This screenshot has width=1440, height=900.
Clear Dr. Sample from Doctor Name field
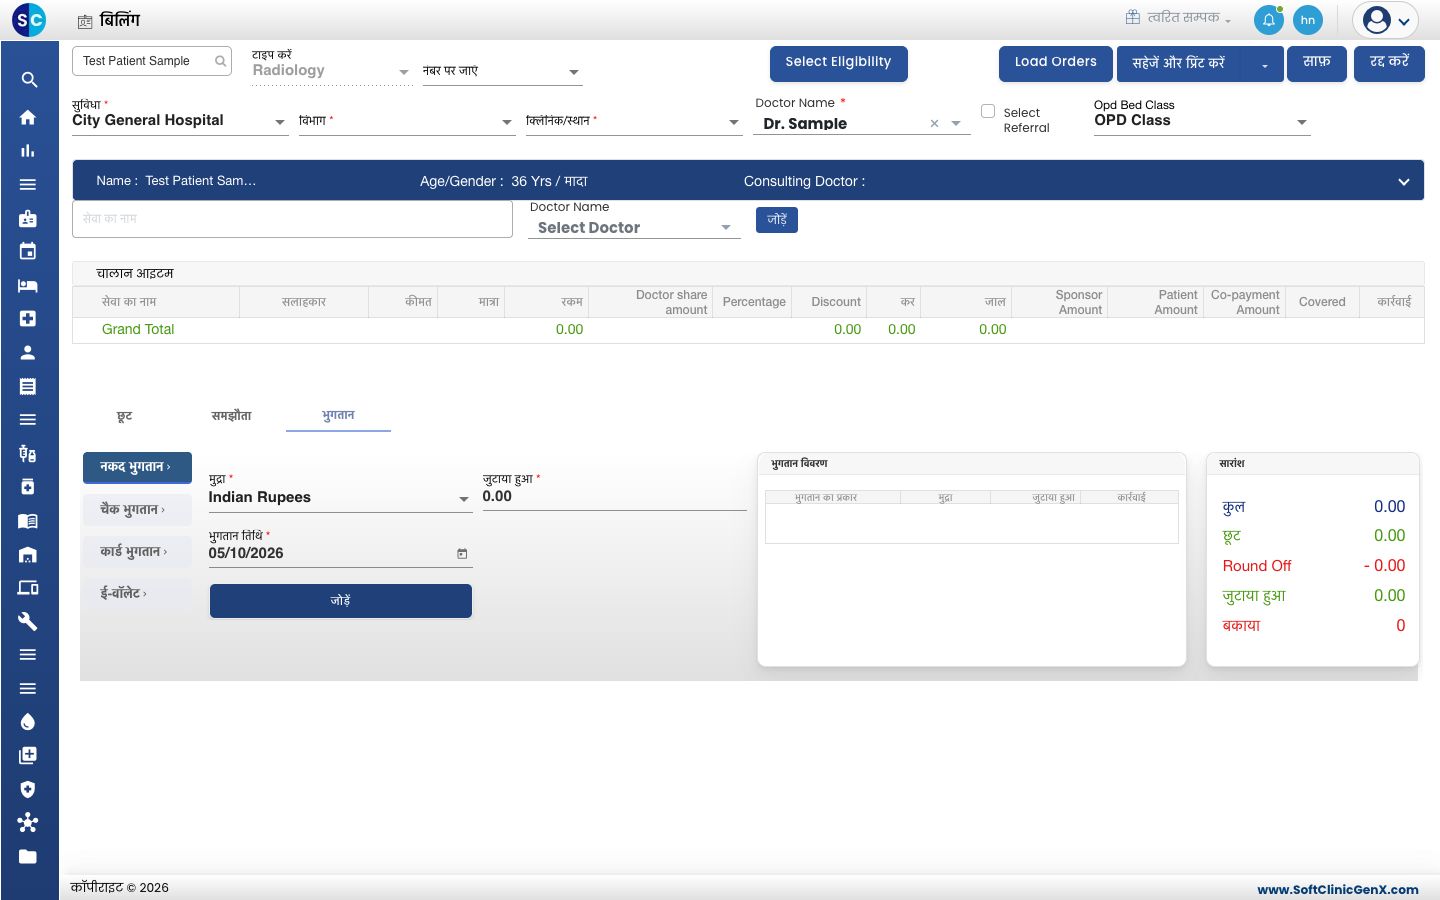[x=934, y=123]
